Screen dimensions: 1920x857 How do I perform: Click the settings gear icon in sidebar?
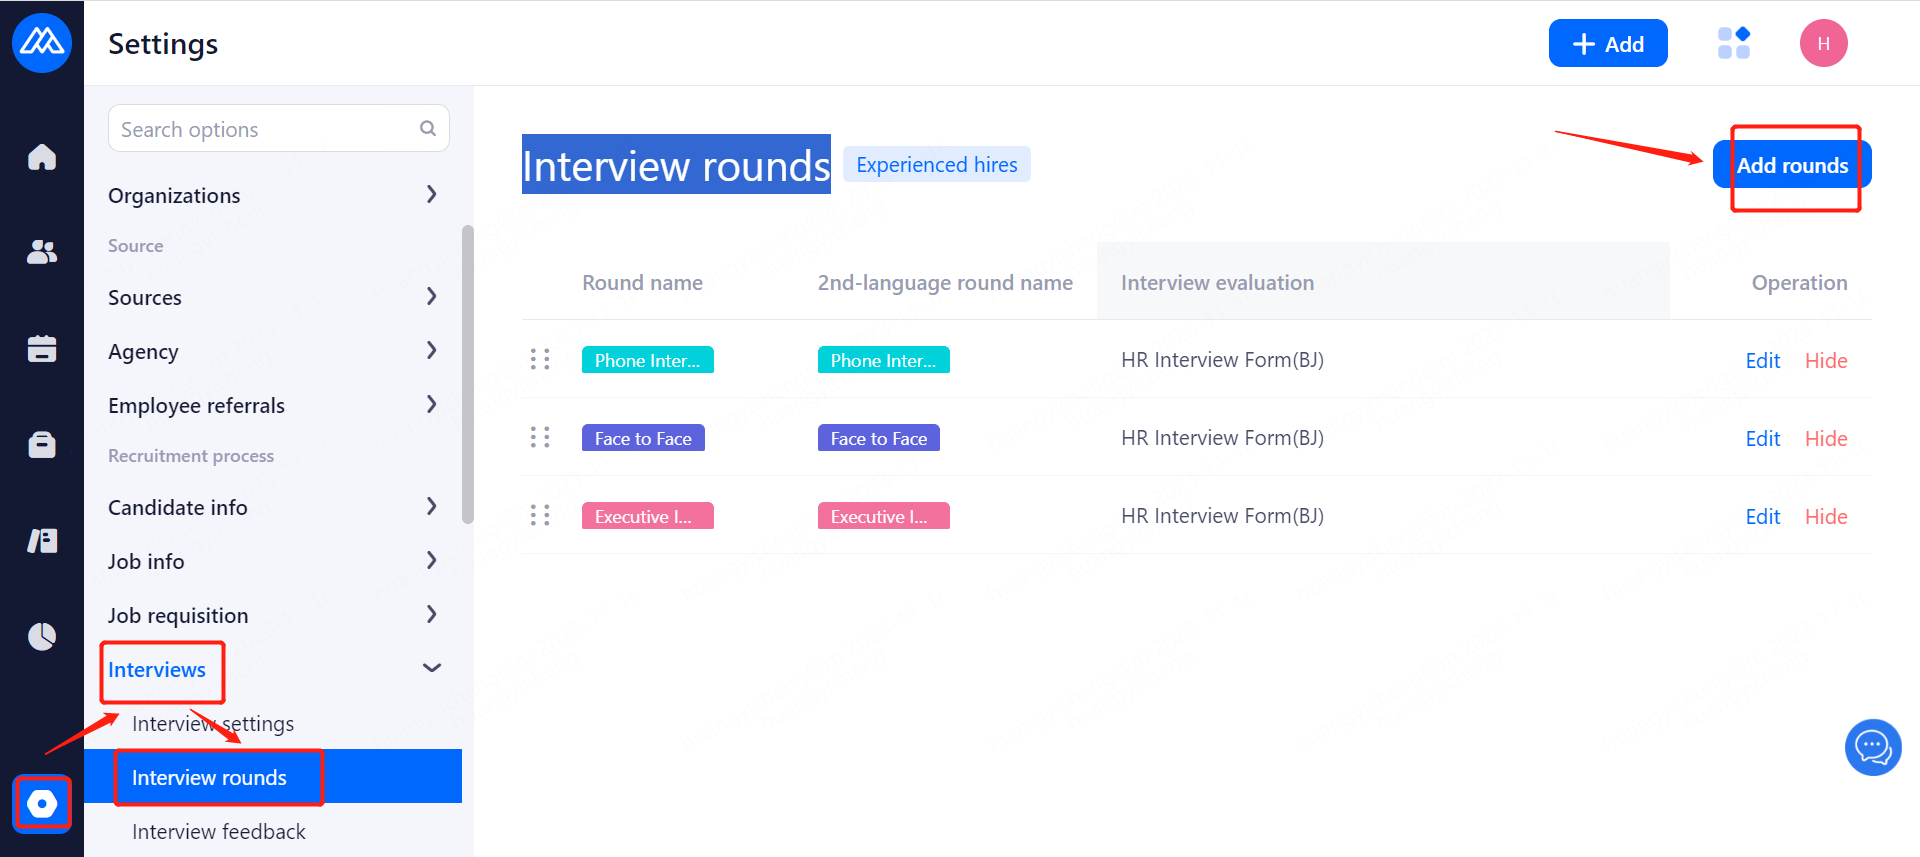click(42, 803)
